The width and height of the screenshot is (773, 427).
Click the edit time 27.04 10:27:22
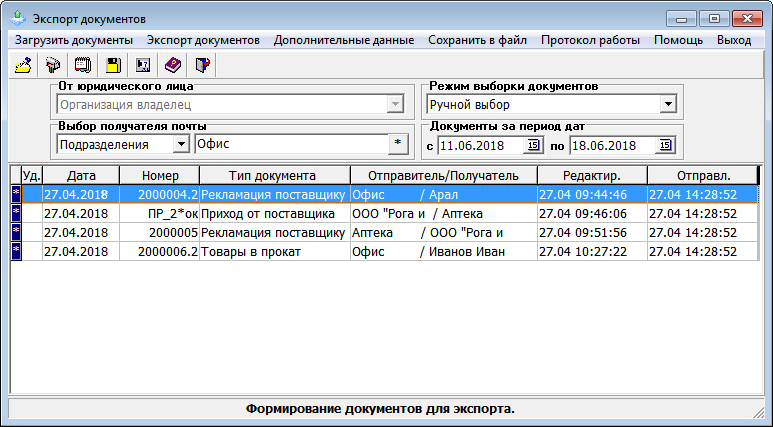coord(592,251)
